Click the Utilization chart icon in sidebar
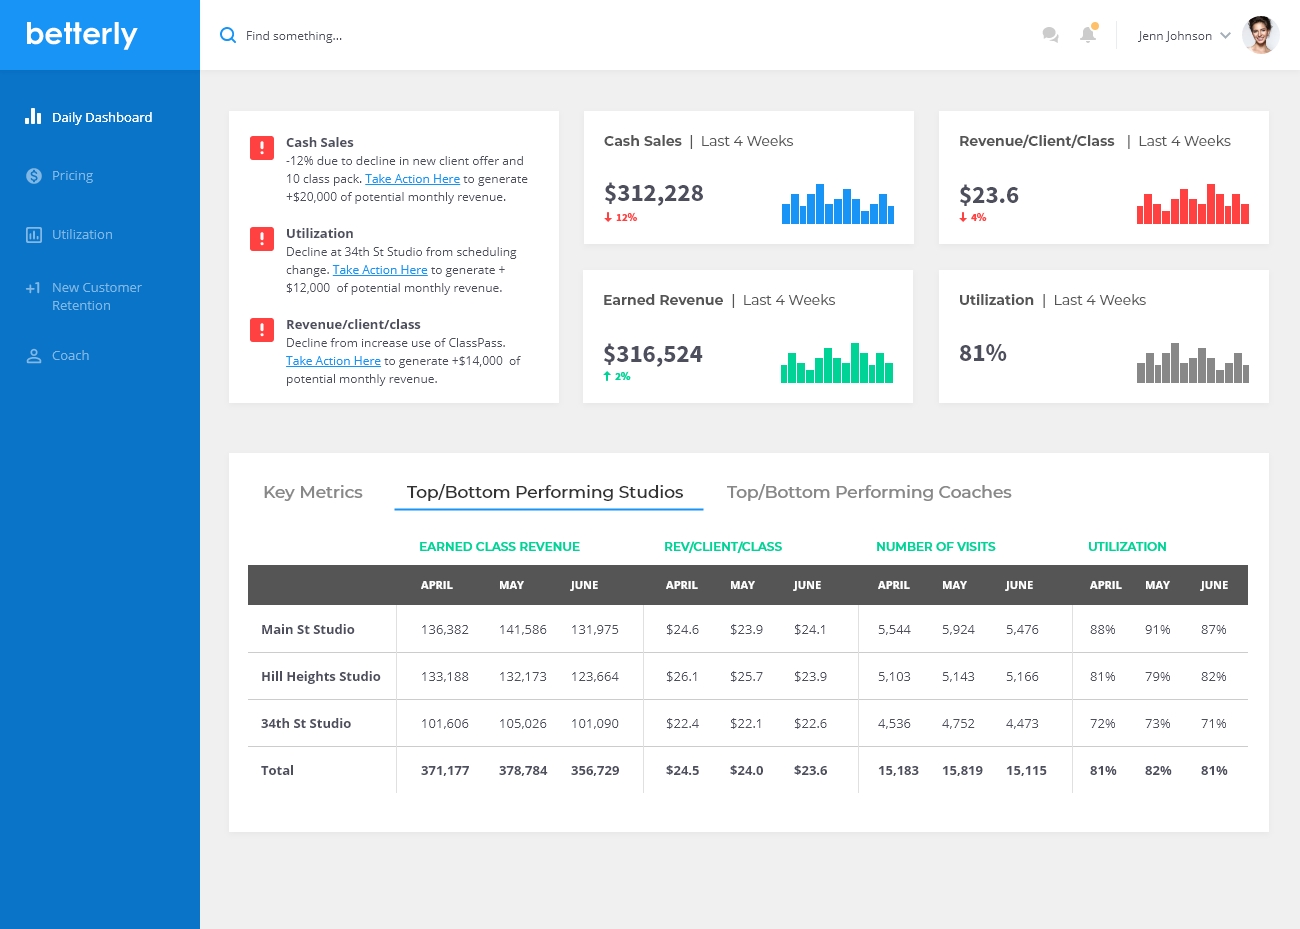 tap(33, 235)
